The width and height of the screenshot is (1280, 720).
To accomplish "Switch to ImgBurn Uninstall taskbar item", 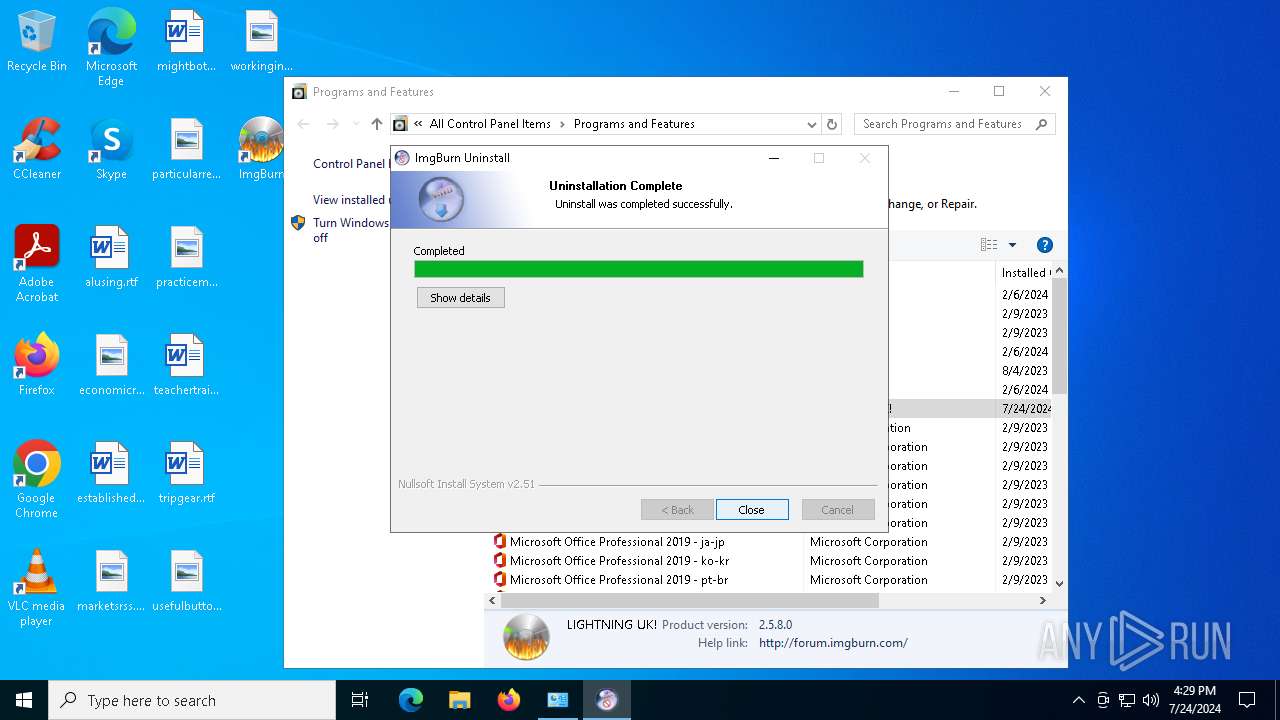I will click(607, 700).
